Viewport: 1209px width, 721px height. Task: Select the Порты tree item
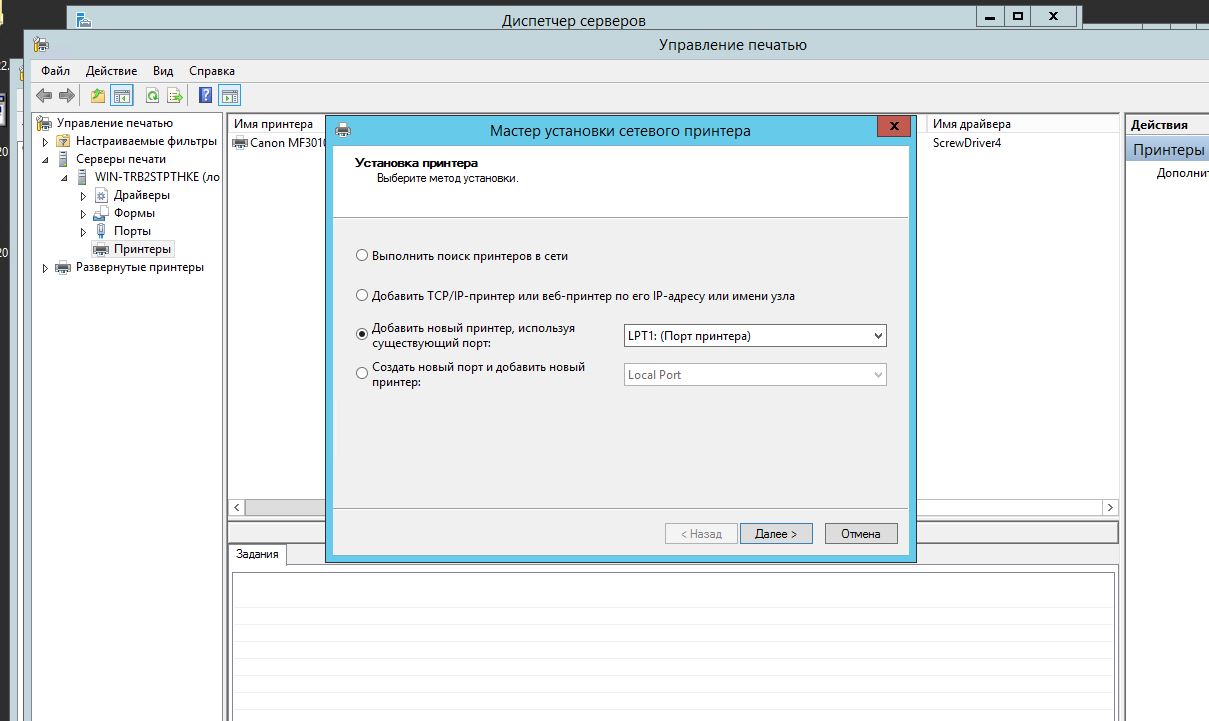(x=132, y=231)
